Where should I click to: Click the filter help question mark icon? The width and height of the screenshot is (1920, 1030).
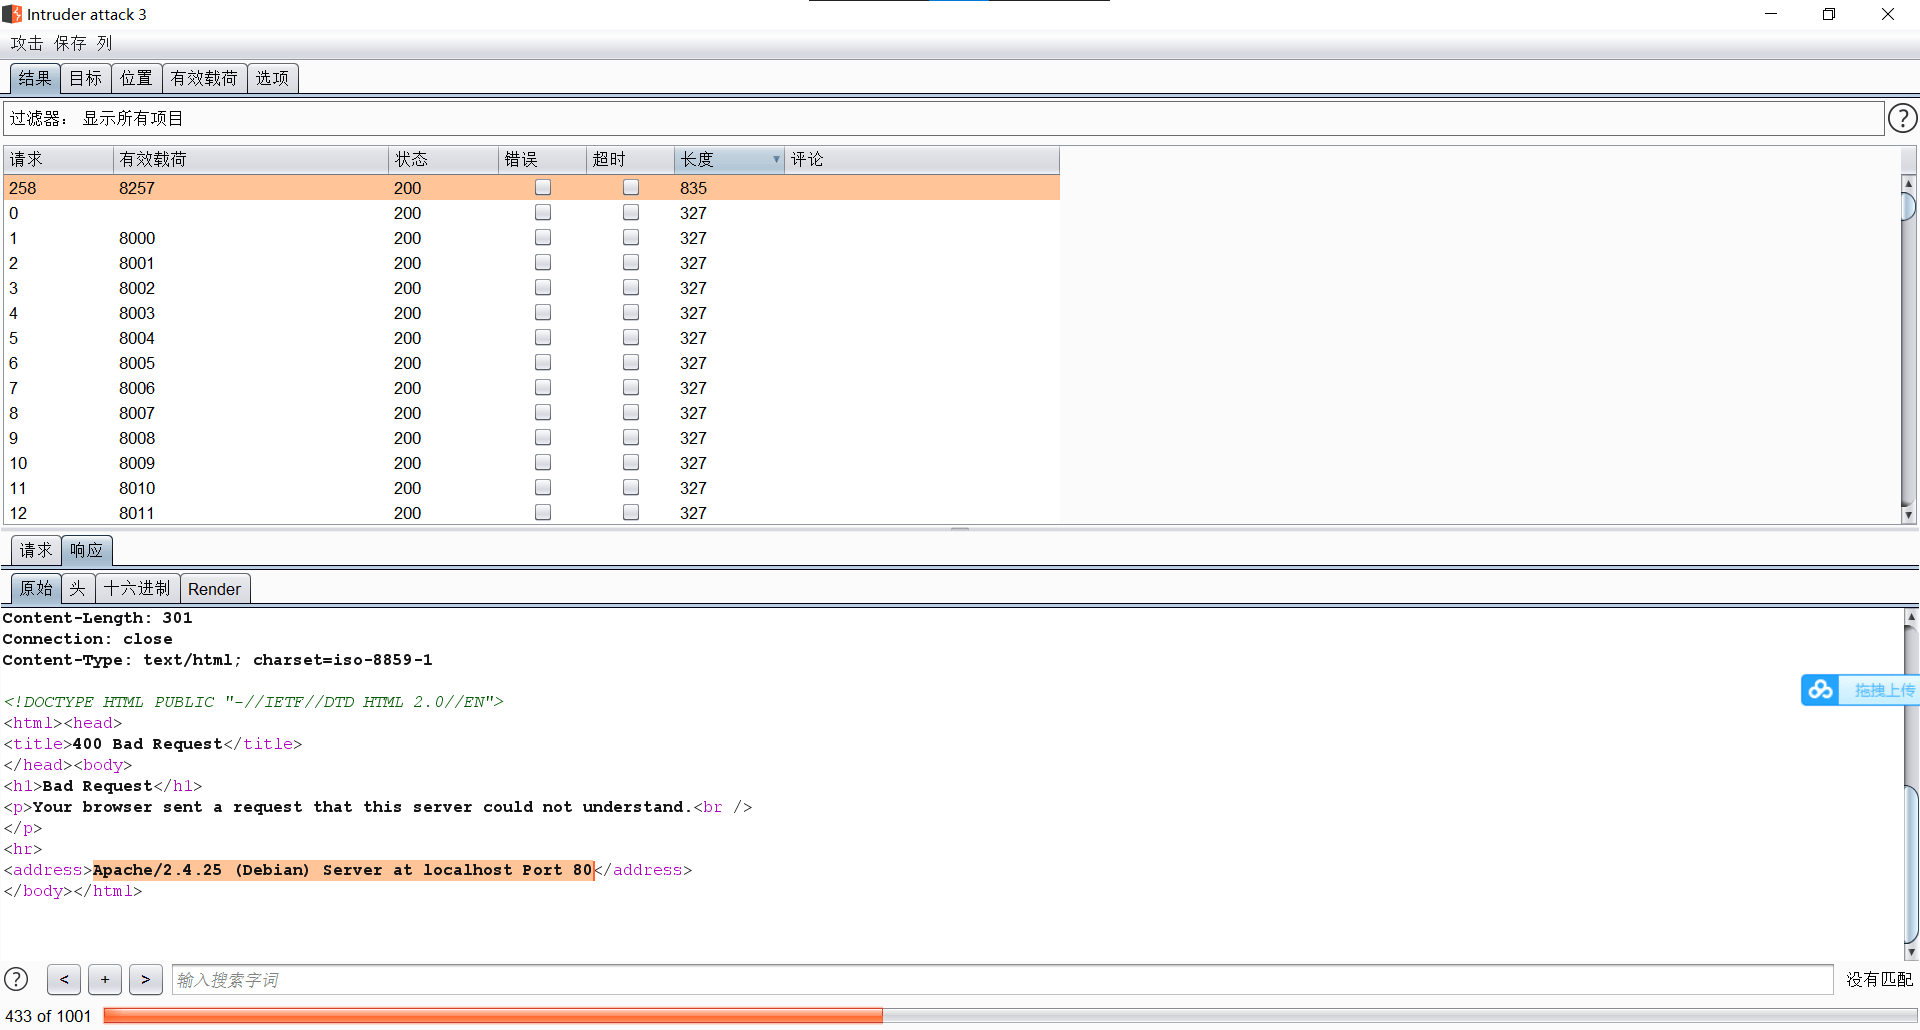(x=1901, y=118)
